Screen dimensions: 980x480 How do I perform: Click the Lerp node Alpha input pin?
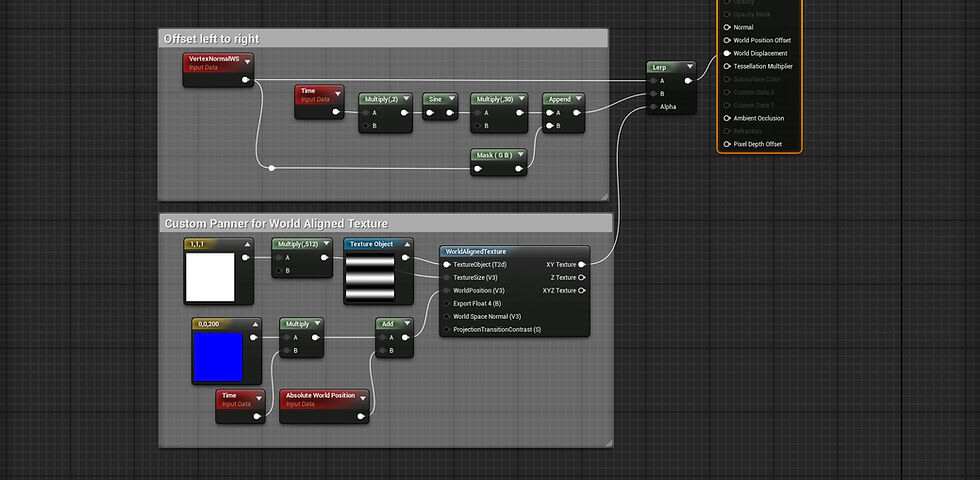tap(654, 107)
